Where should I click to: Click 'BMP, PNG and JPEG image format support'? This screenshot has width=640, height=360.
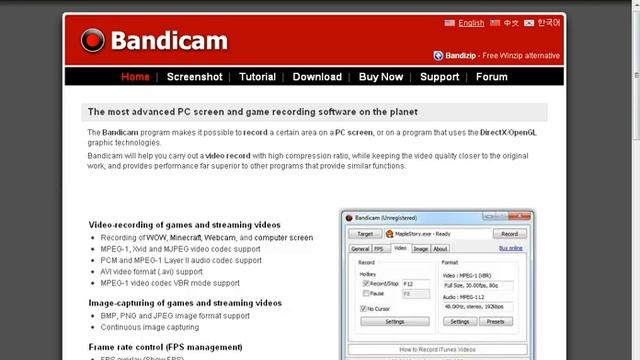pyautogui.click(x=175, y=316)
